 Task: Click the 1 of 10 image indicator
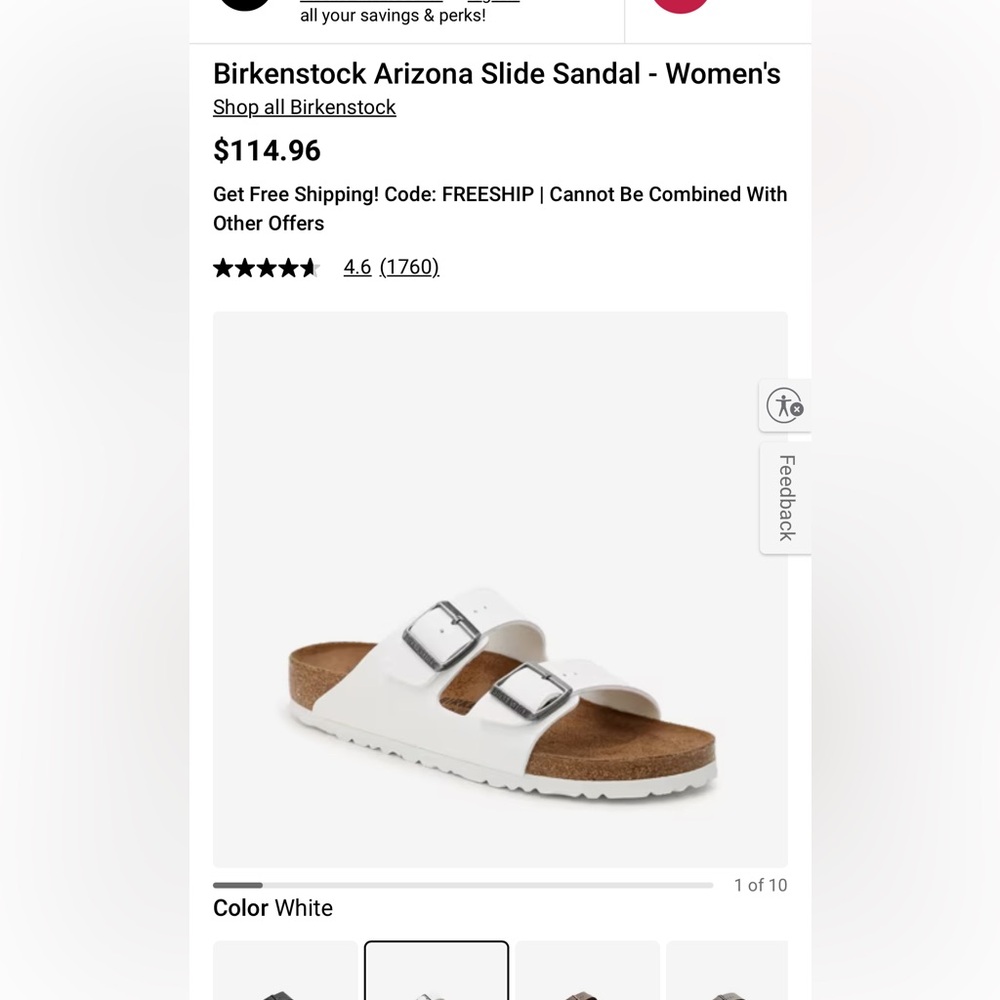click(760, 885)
